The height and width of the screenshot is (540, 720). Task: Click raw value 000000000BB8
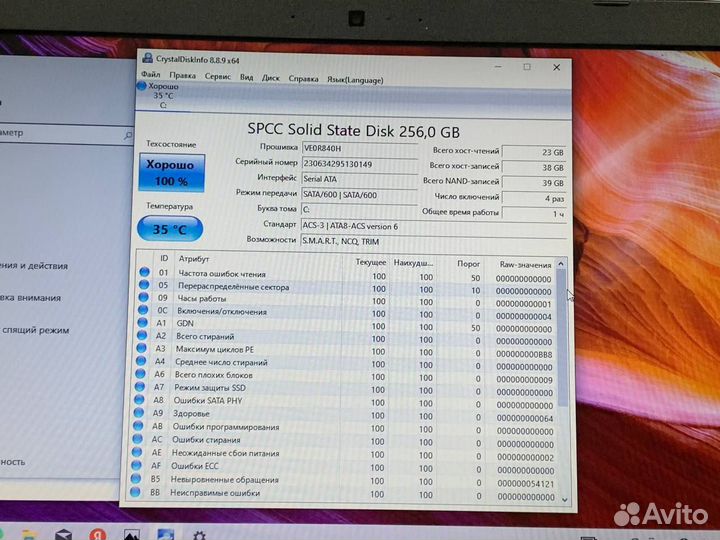524,354
